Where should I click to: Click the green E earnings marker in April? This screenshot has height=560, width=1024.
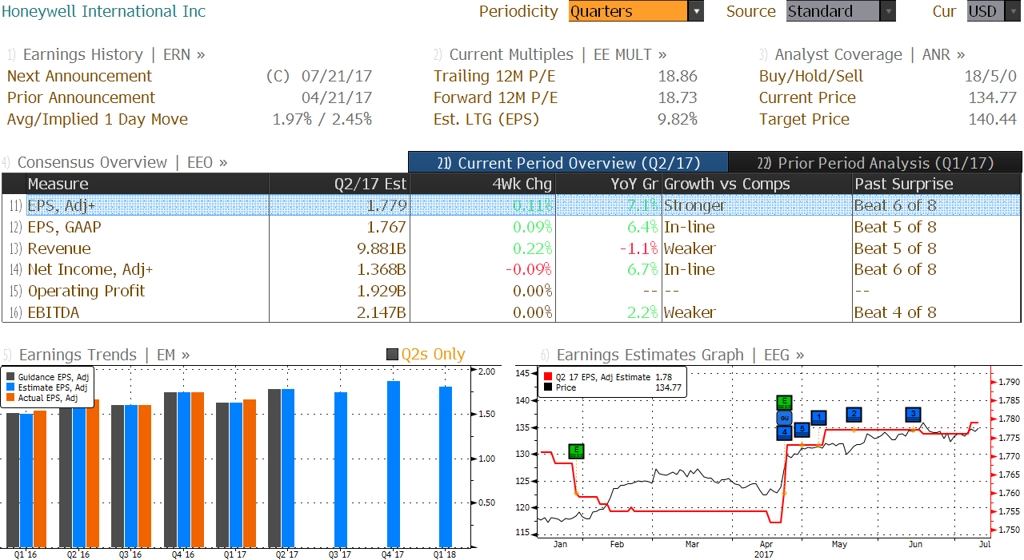[x=784, y=402]
